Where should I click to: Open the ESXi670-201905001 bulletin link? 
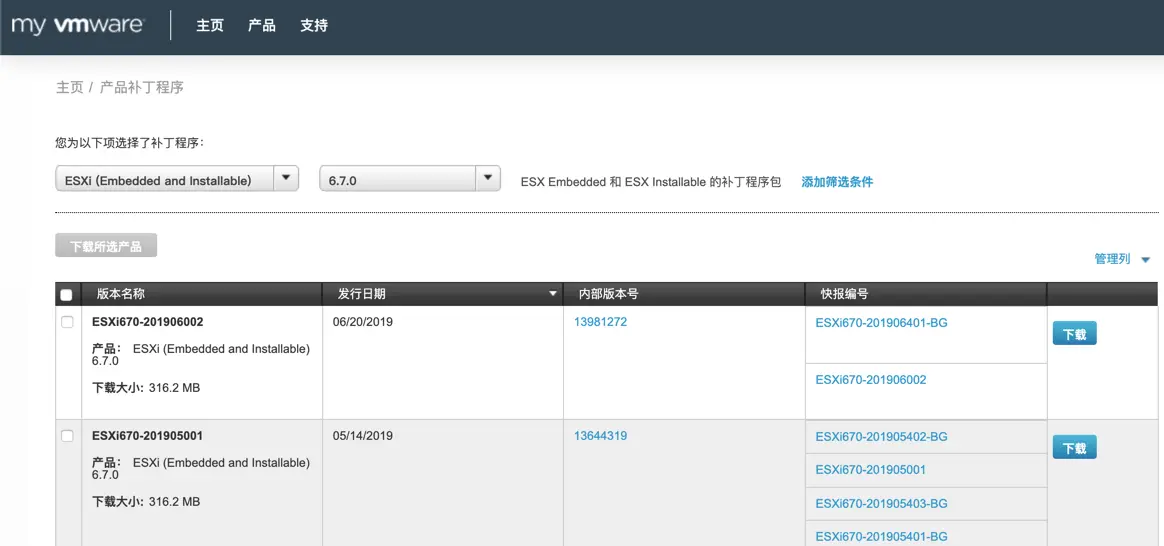871,470
